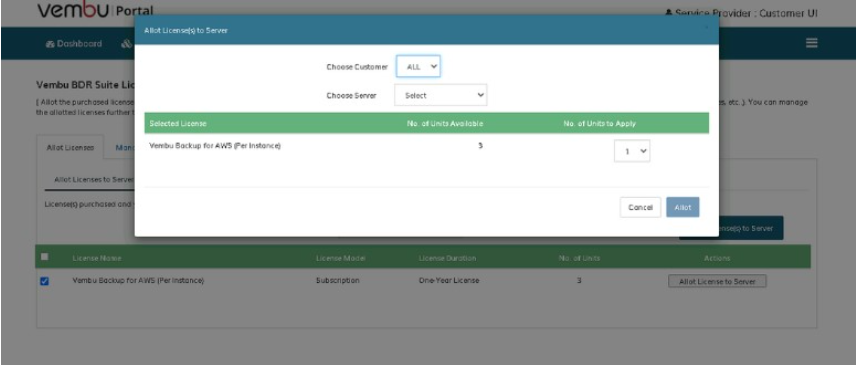Click Selected License header in dialog
Image resolution: width=856 pixels, height=365 pixels.
click(178, 123)
